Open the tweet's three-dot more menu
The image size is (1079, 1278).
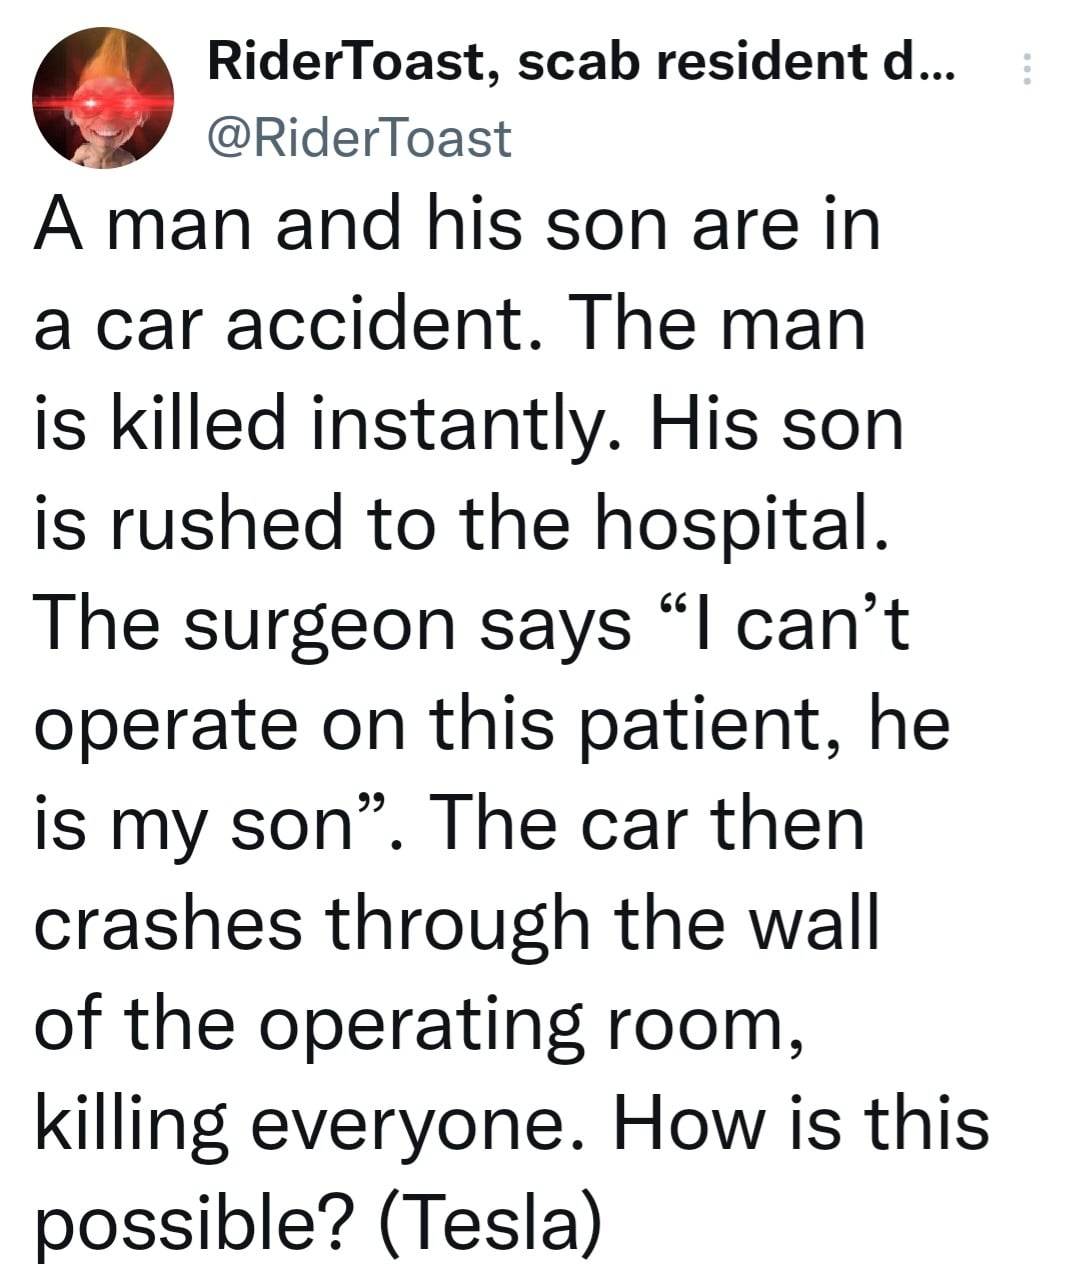click(1023, 69)
